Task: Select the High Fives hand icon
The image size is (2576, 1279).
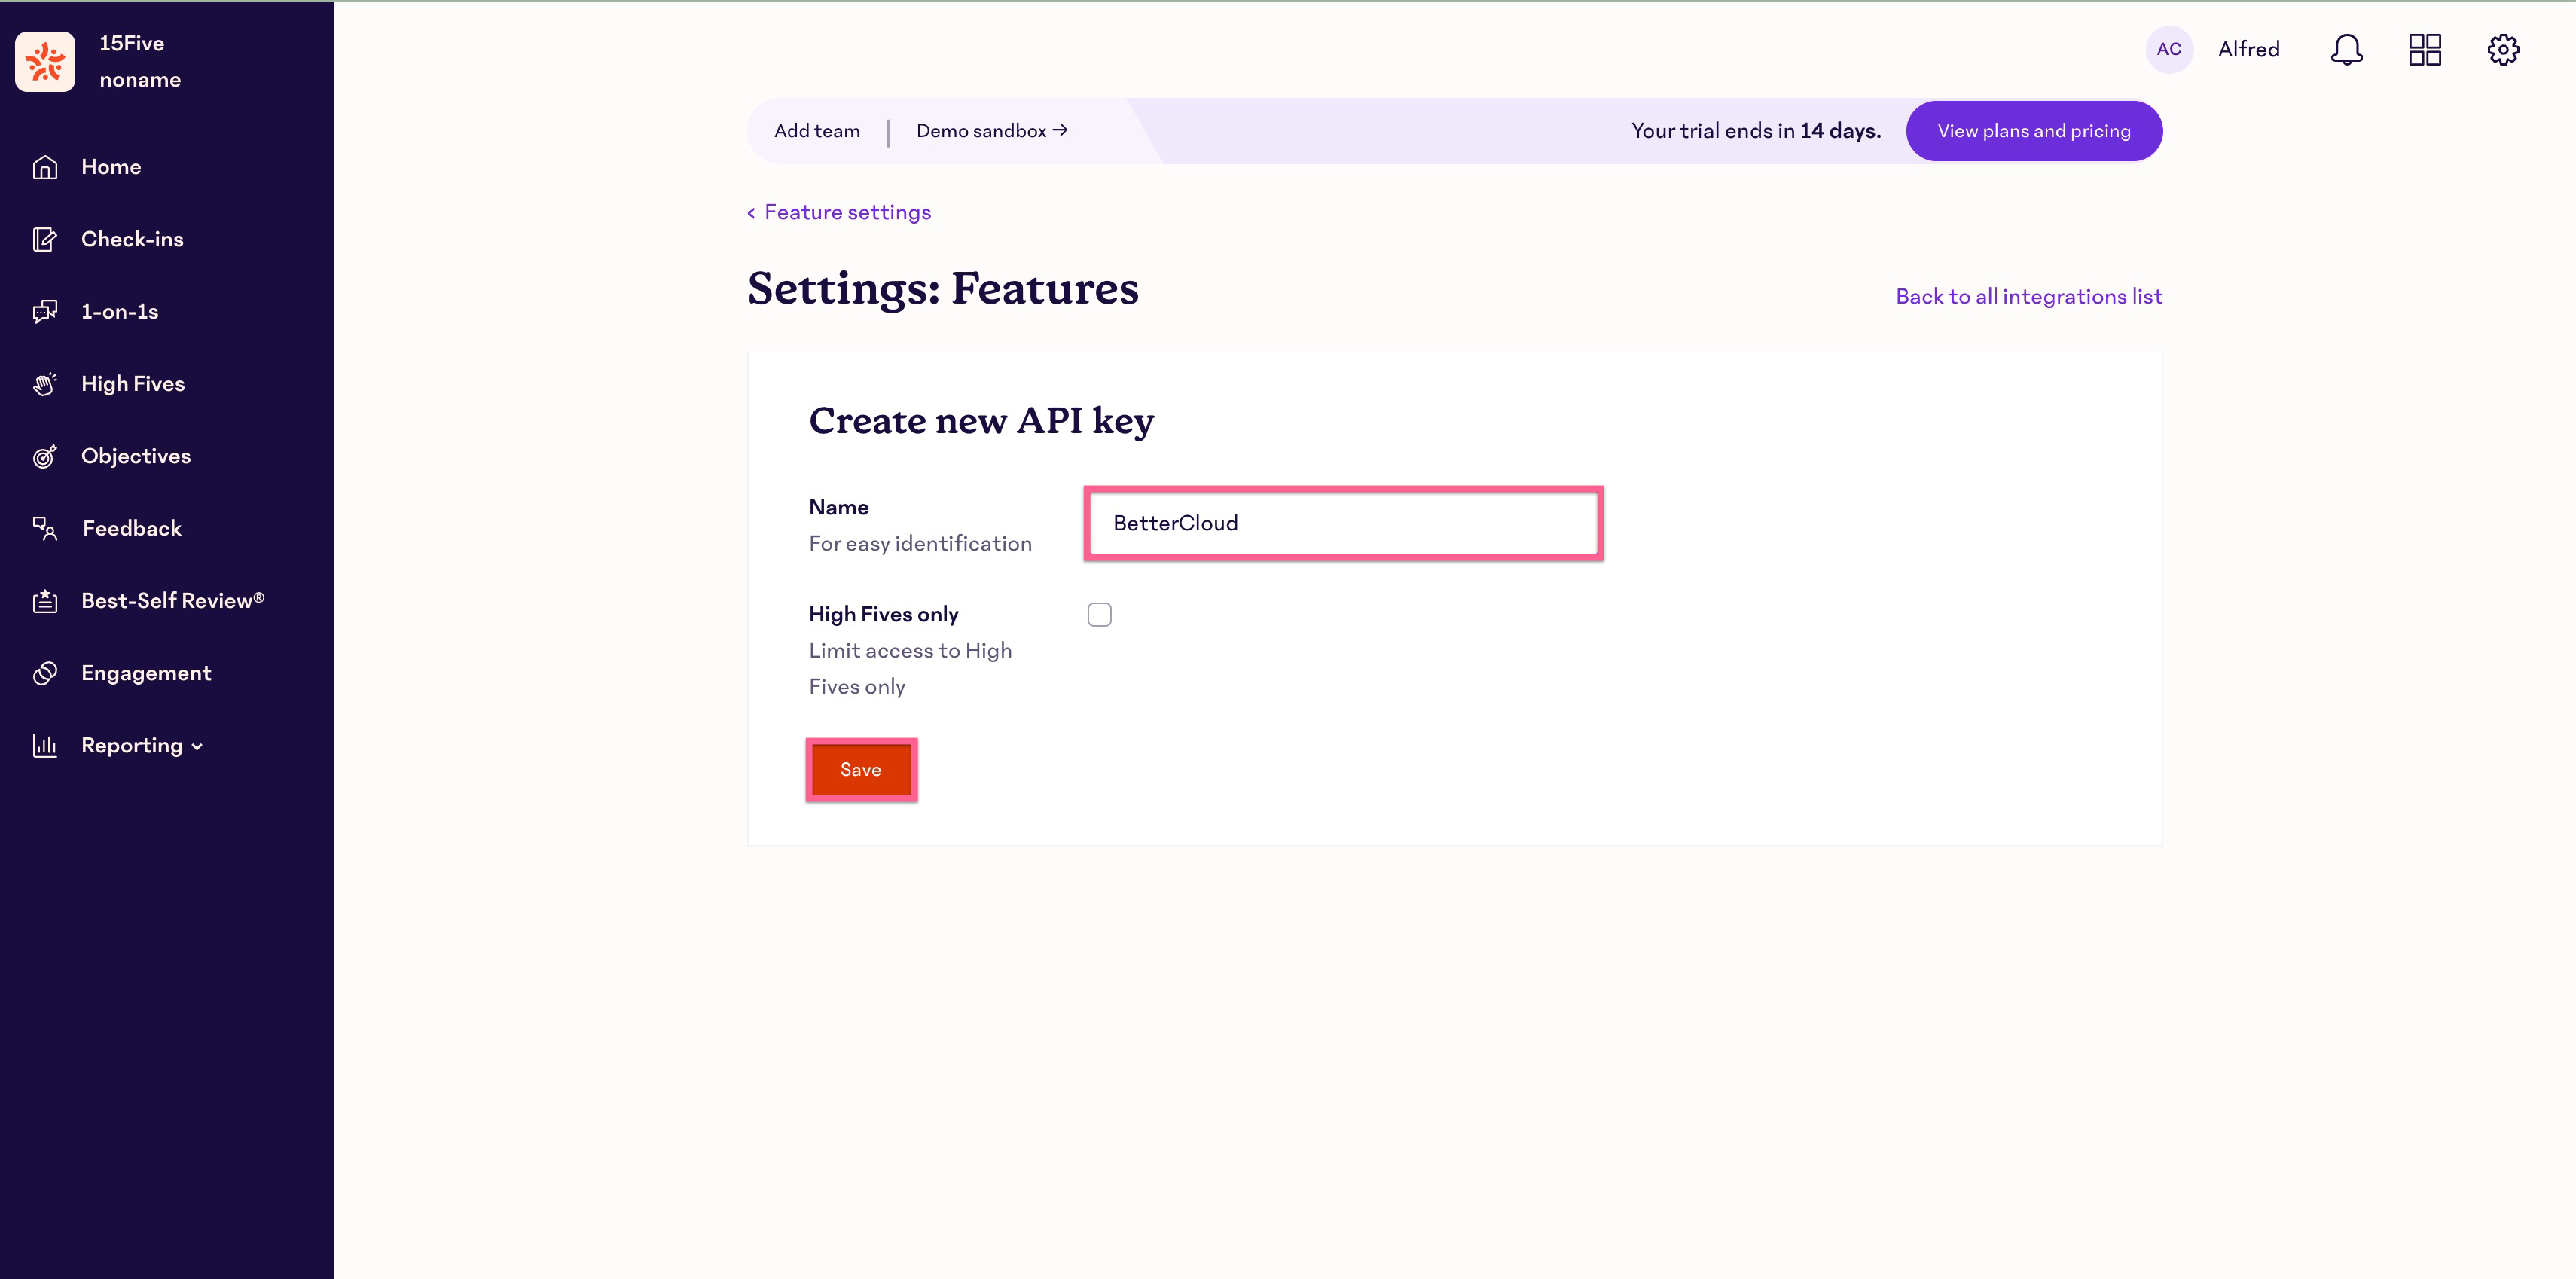Action: [x=45, y=383]
